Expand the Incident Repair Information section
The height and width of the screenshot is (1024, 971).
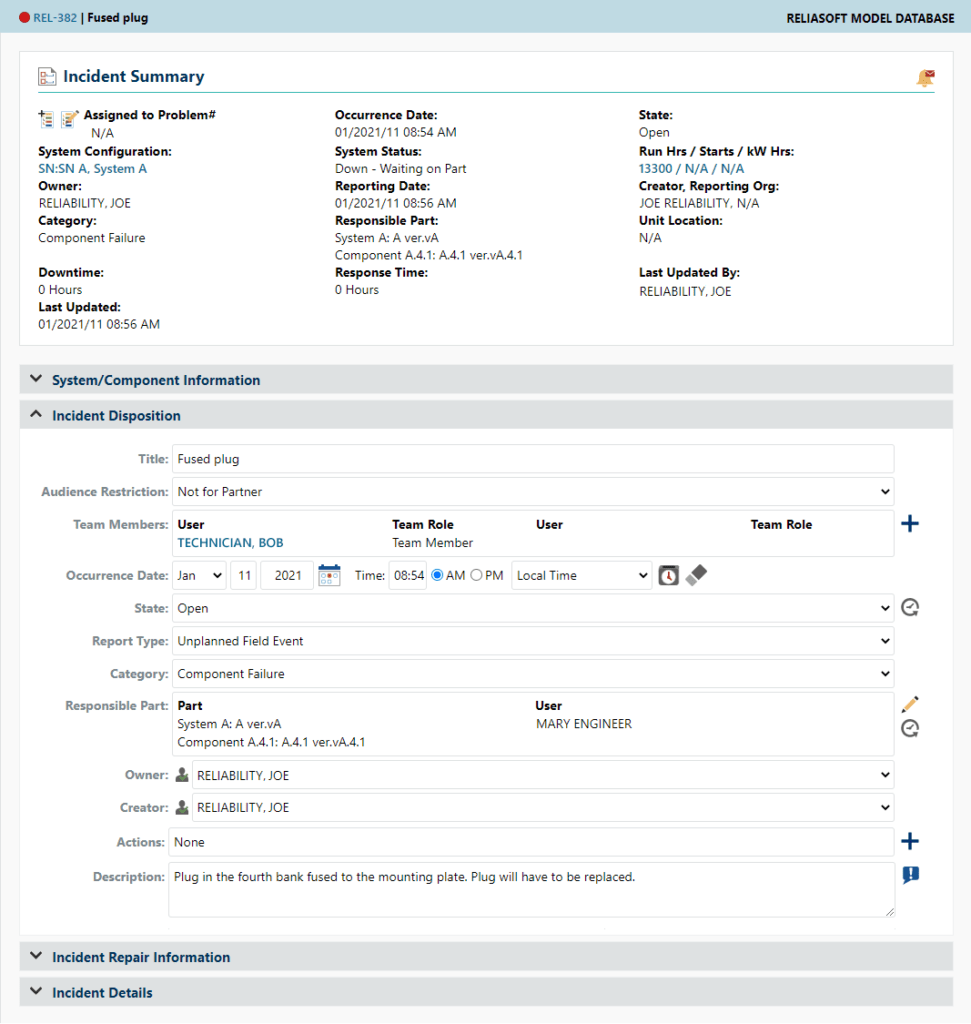pos(140,957)
